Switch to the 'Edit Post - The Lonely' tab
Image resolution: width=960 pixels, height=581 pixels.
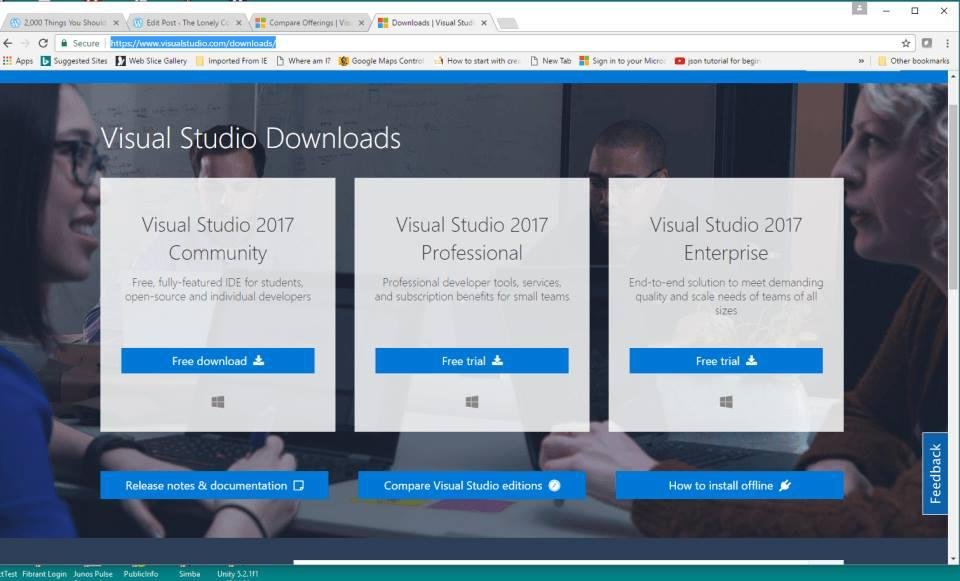[187, 23]
